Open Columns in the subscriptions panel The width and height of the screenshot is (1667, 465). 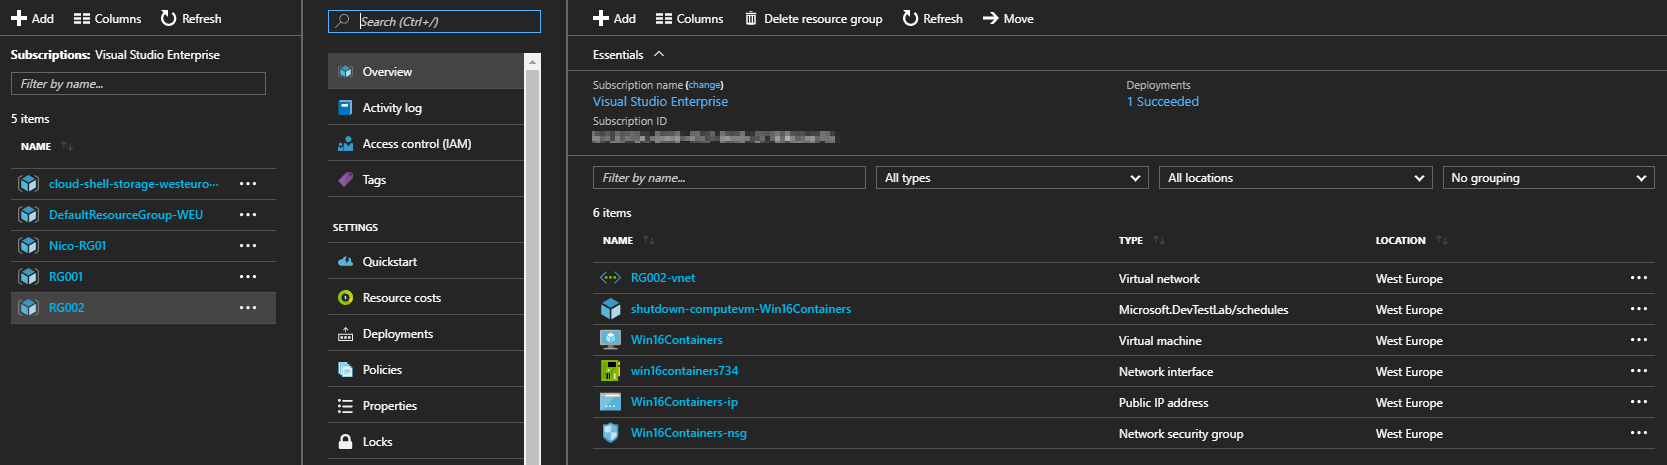point(107,18)
